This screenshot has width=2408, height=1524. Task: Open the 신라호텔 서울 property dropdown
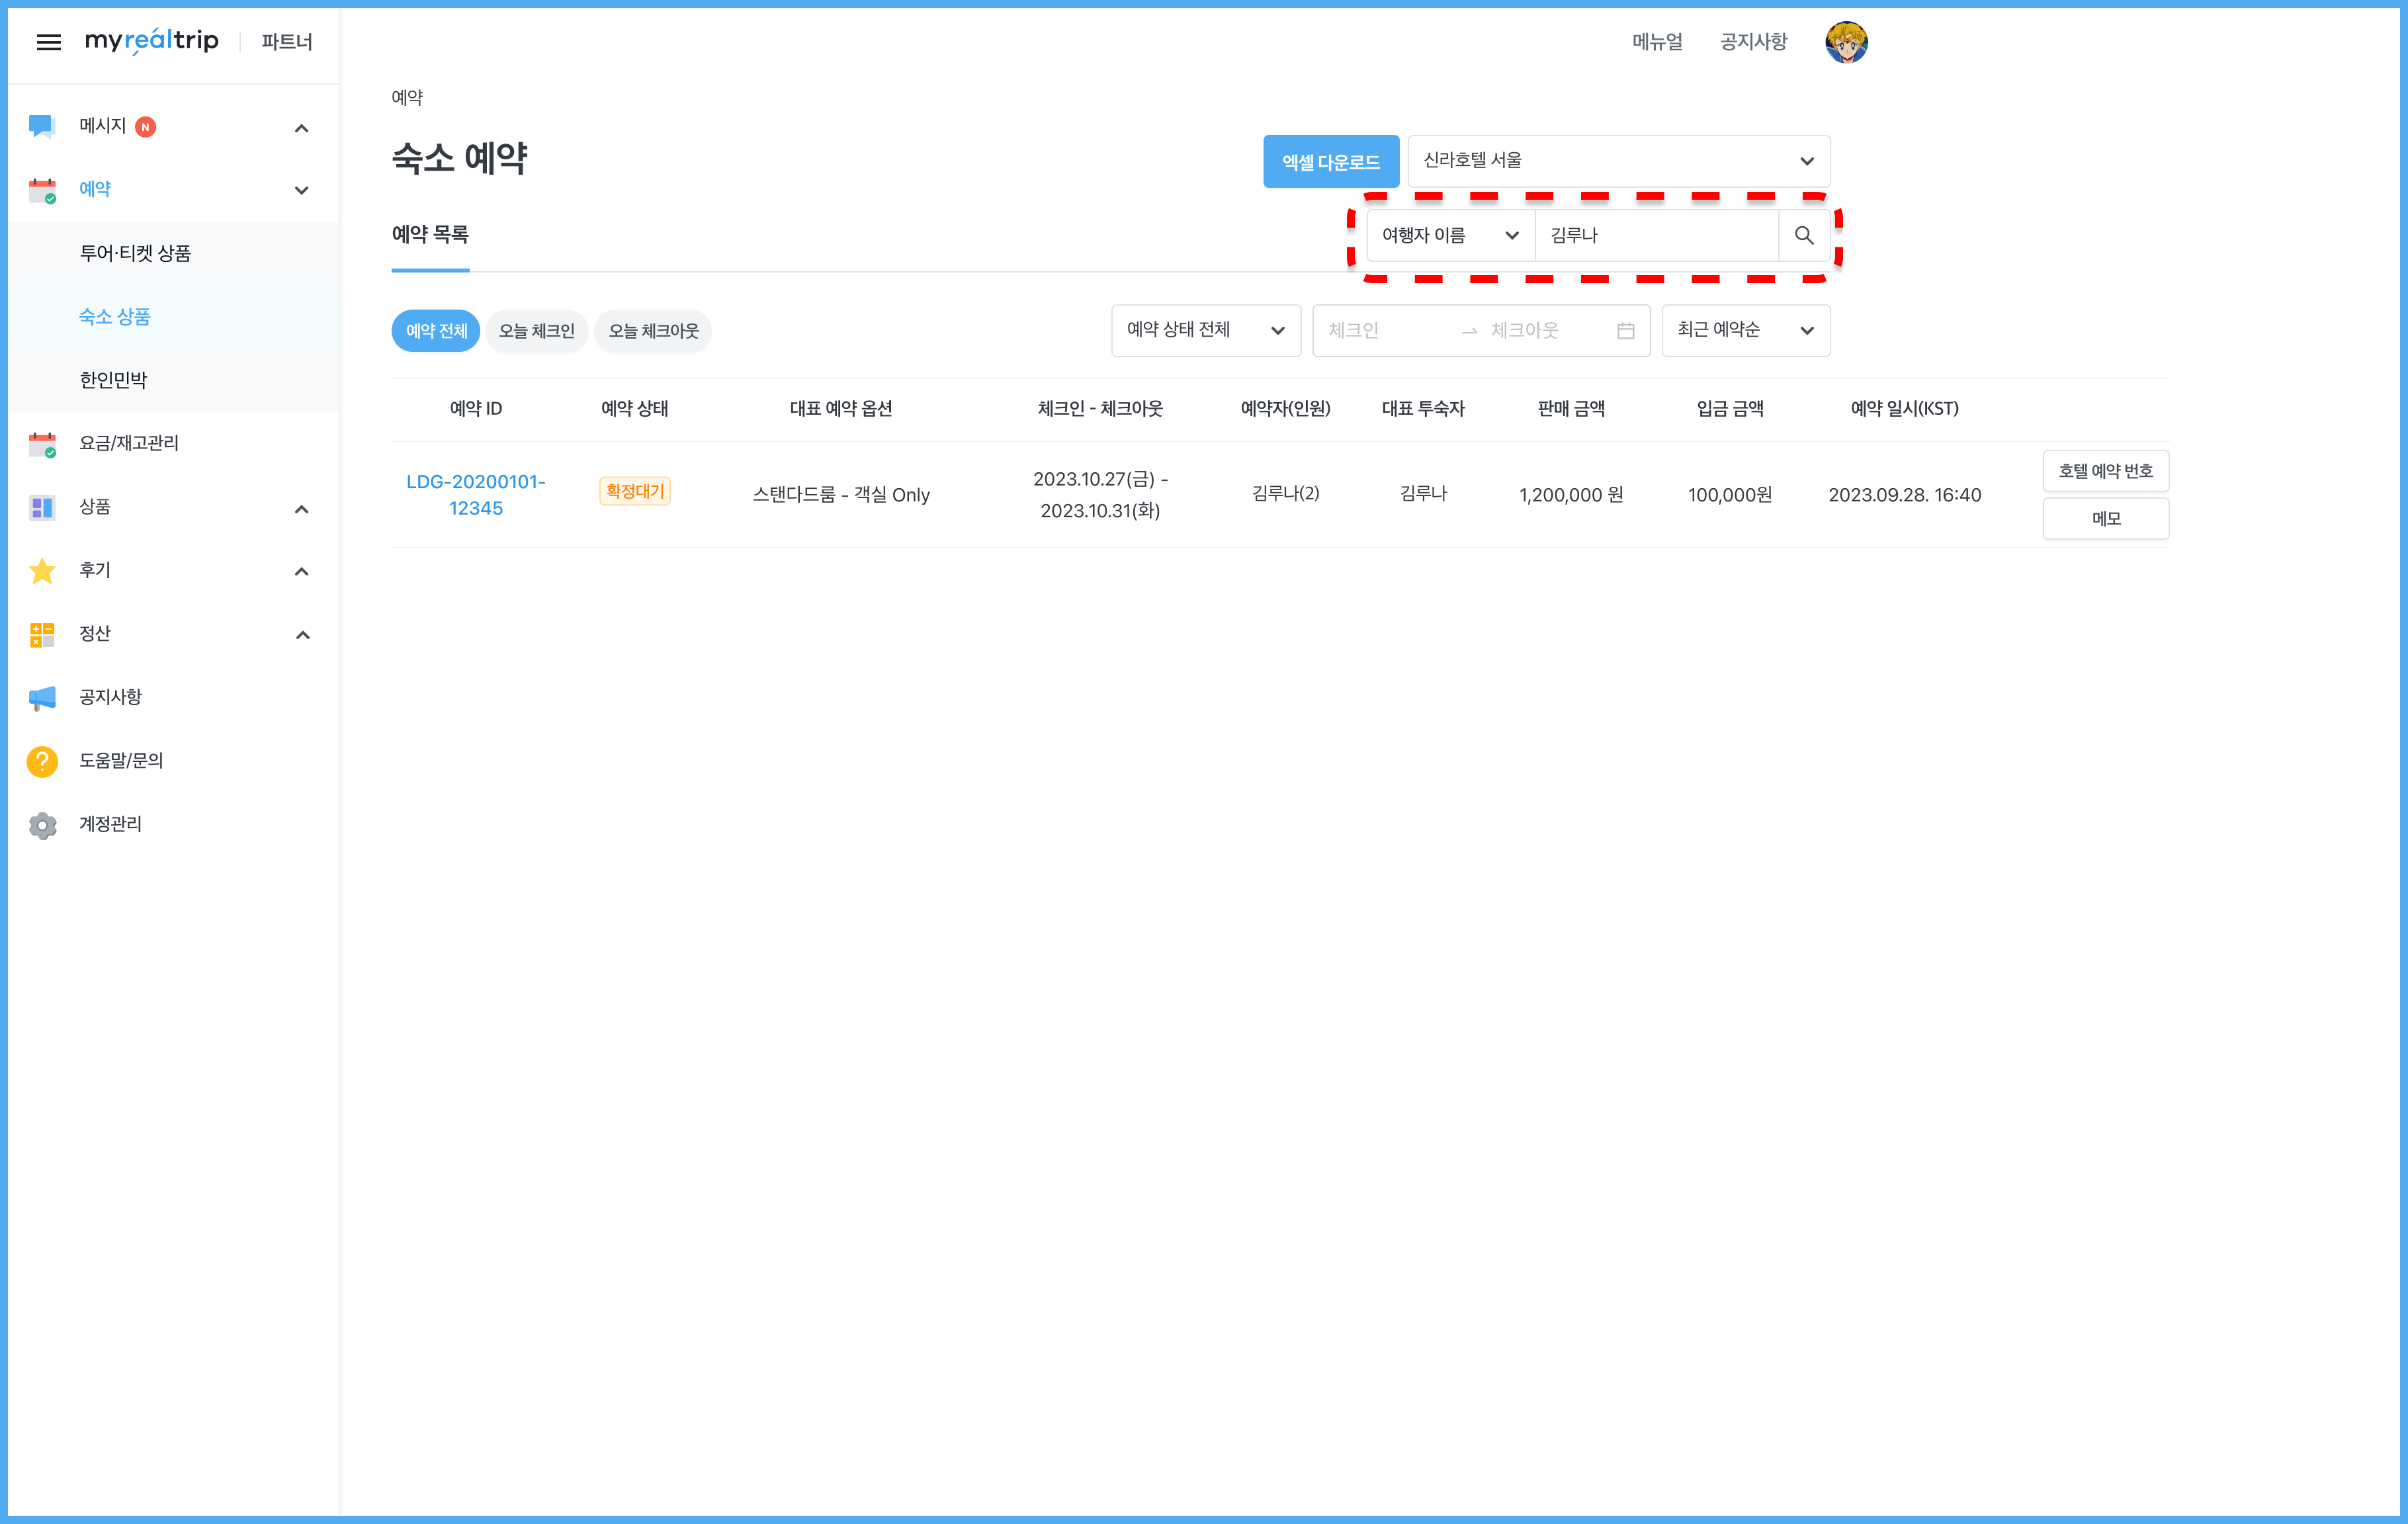(x=1618, y=161)
